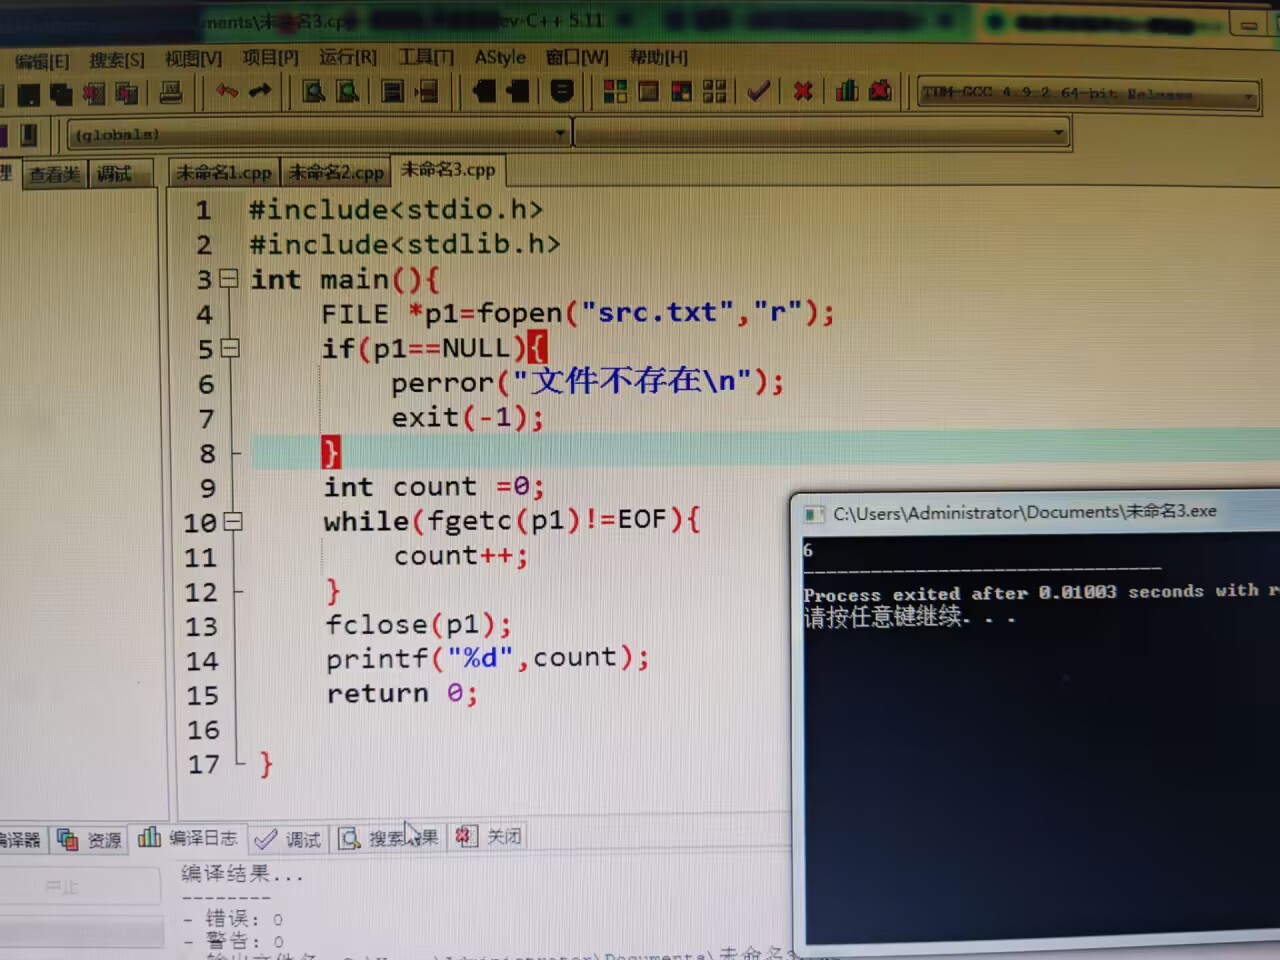Collapse the fold marker on line 3
Viewport: 1280px width, 960px height.
point(229,280)
